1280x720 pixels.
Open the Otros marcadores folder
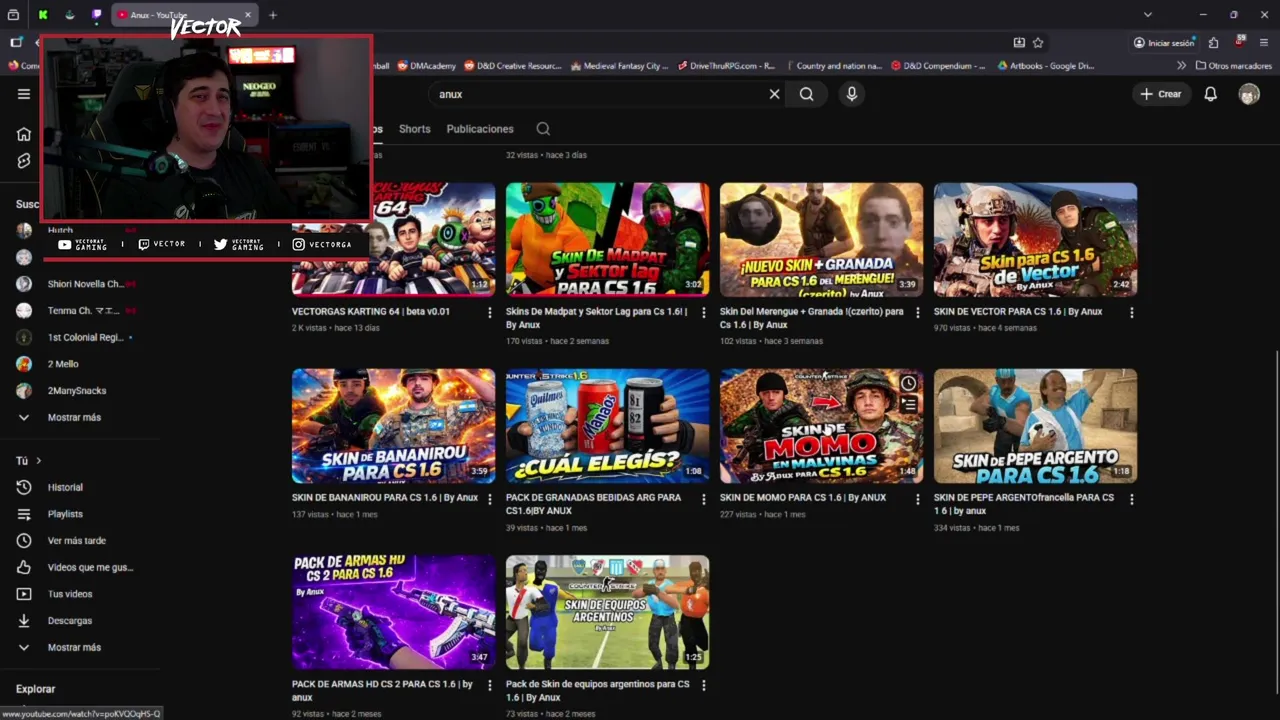tap(1234, 66)
